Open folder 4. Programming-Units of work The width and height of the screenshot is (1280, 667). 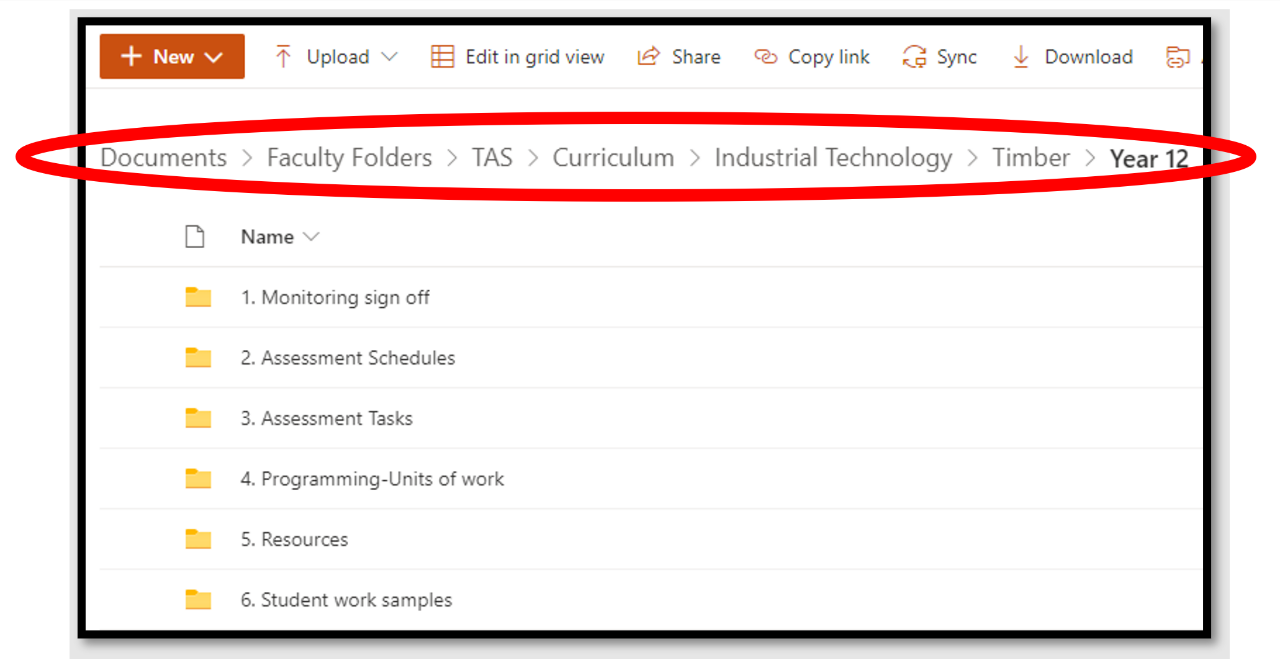[x=372, y=479]
